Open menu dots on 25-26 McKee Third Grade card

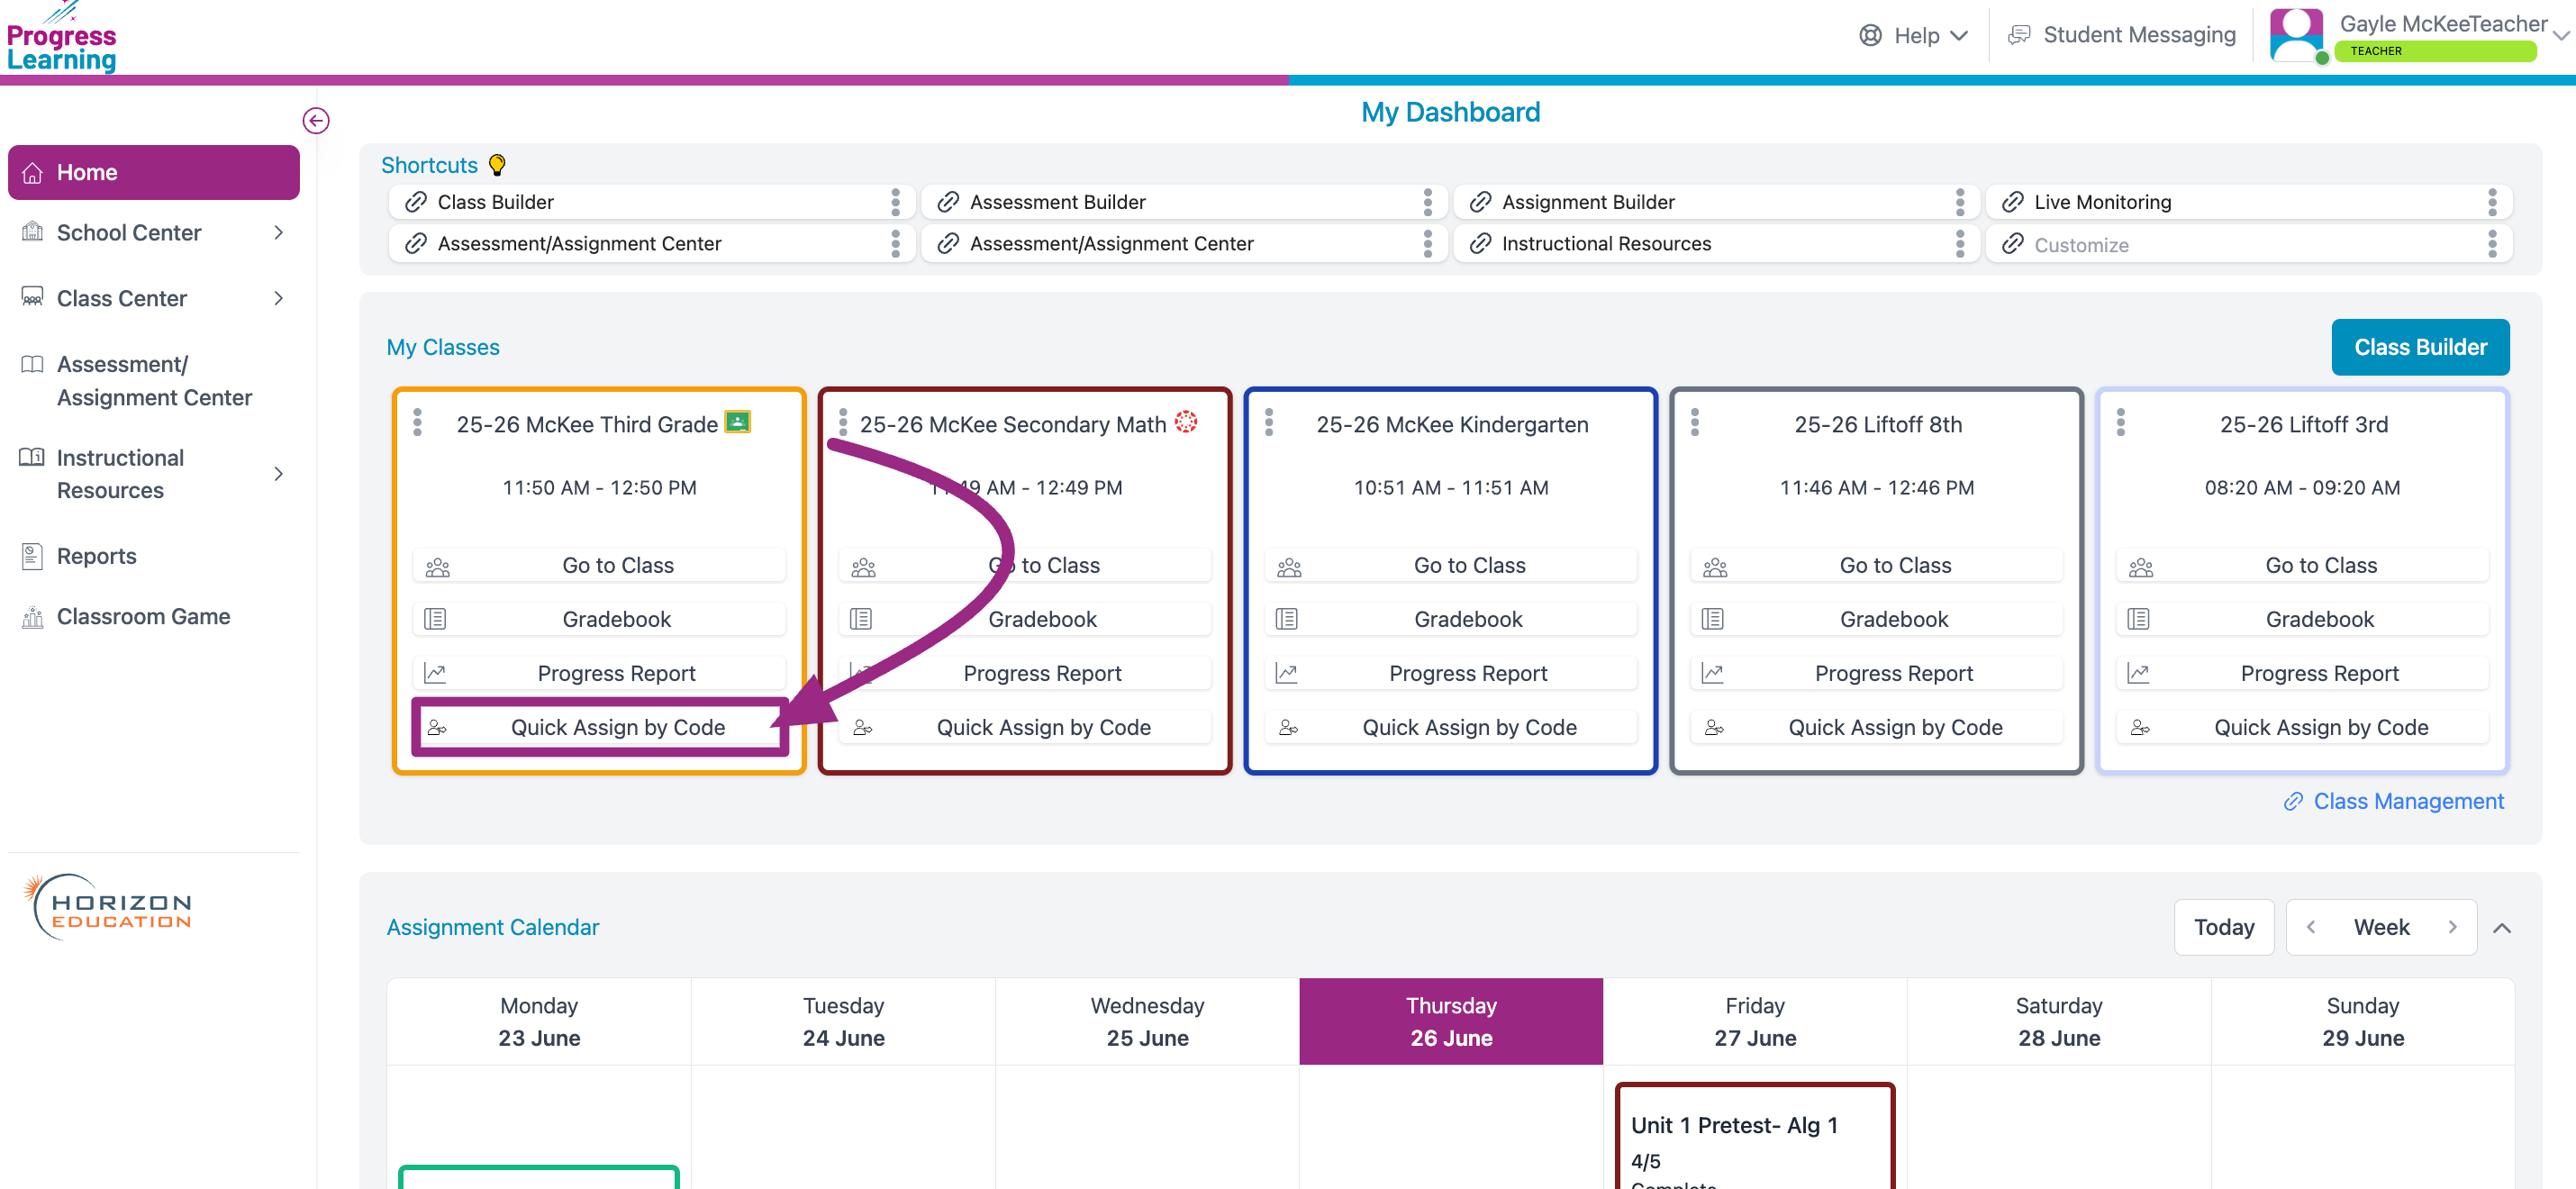click(x=418, y=423)
